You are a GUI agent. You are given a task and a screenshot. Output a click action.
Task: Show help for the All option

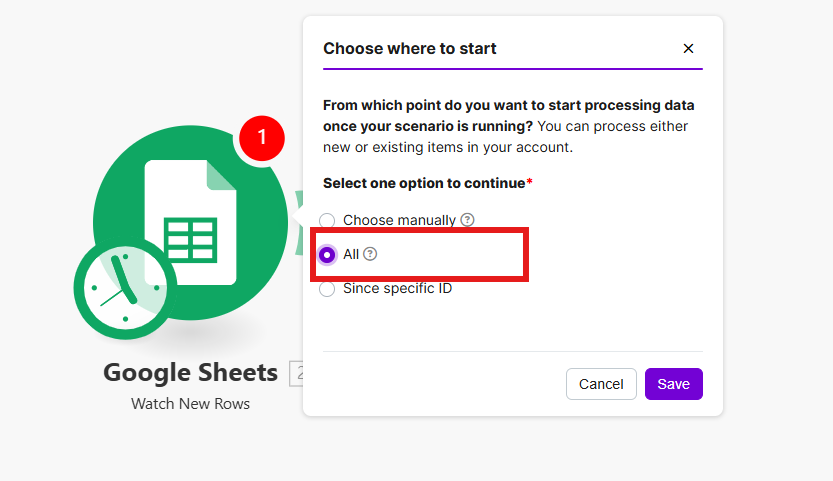click(370, 254)
